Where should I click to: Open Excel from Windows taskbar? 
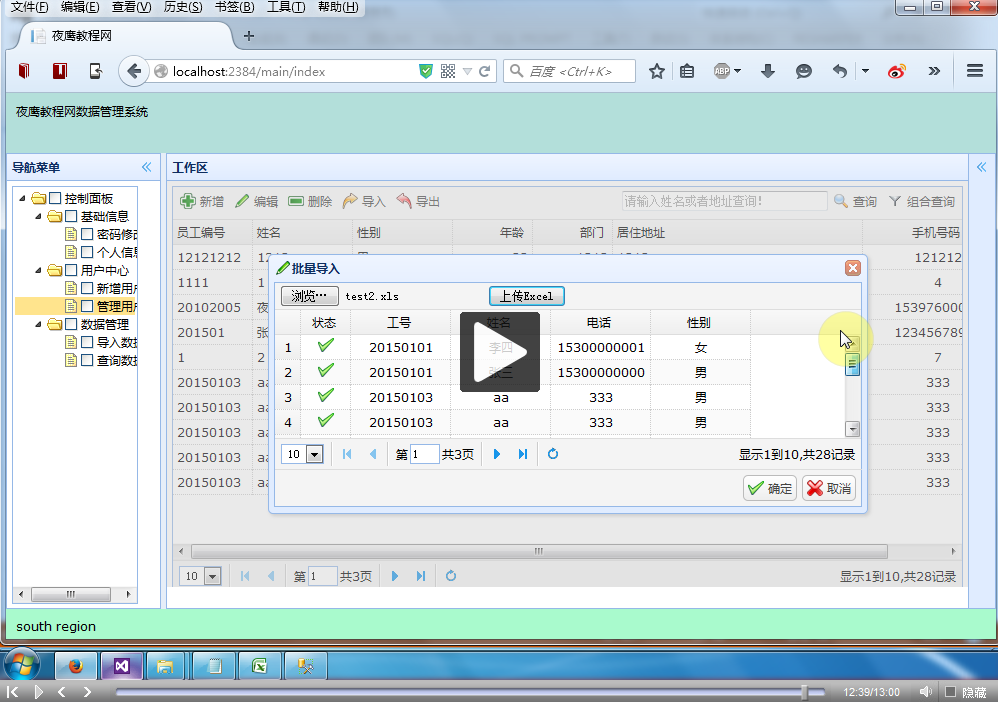point(257,665)
